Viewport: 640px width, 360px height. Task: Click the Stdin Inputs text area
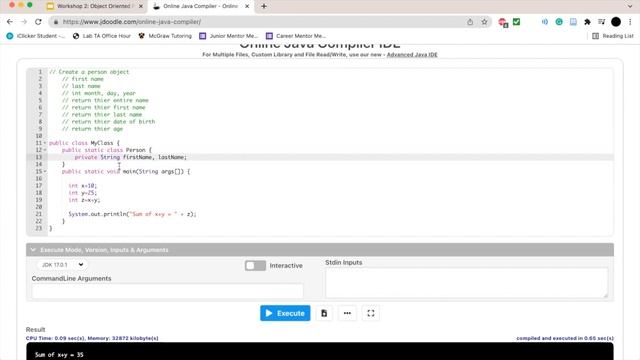click(466, 283)
